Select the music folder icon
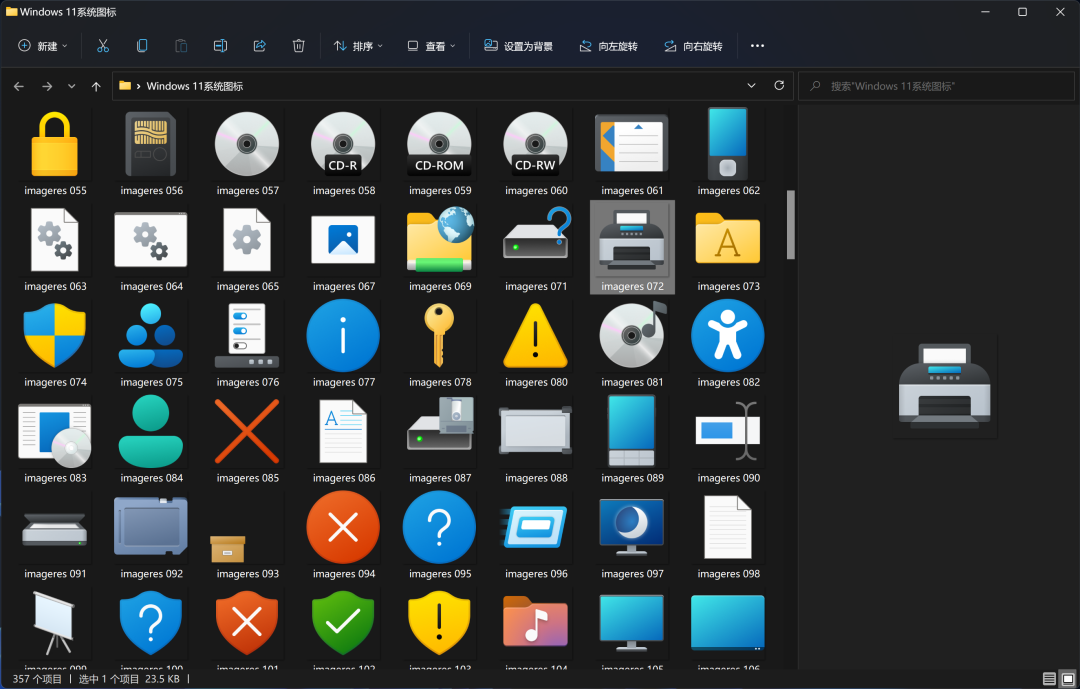The height and width of the screenshot is (689, 1080). click(x=535, y=622)
